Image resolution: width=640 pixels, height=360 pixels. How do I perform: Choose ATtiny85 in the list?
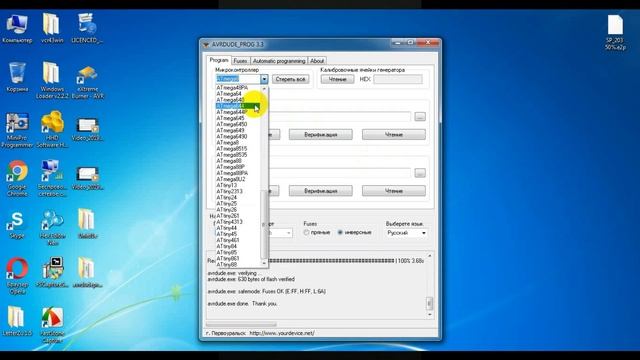click(238, 253)
